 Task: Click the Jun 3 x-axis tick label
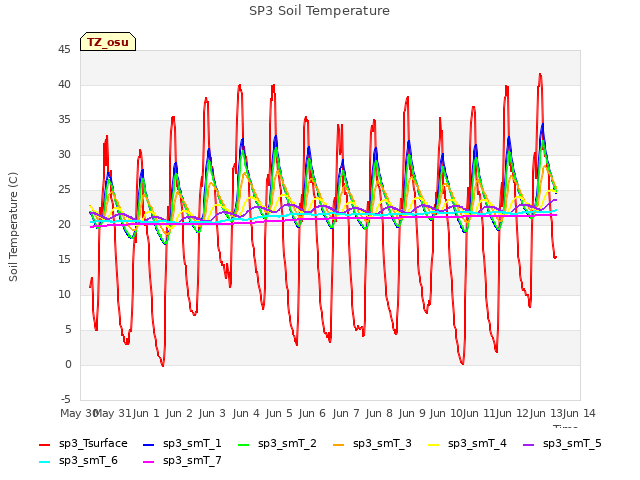(x=212, y=413)
